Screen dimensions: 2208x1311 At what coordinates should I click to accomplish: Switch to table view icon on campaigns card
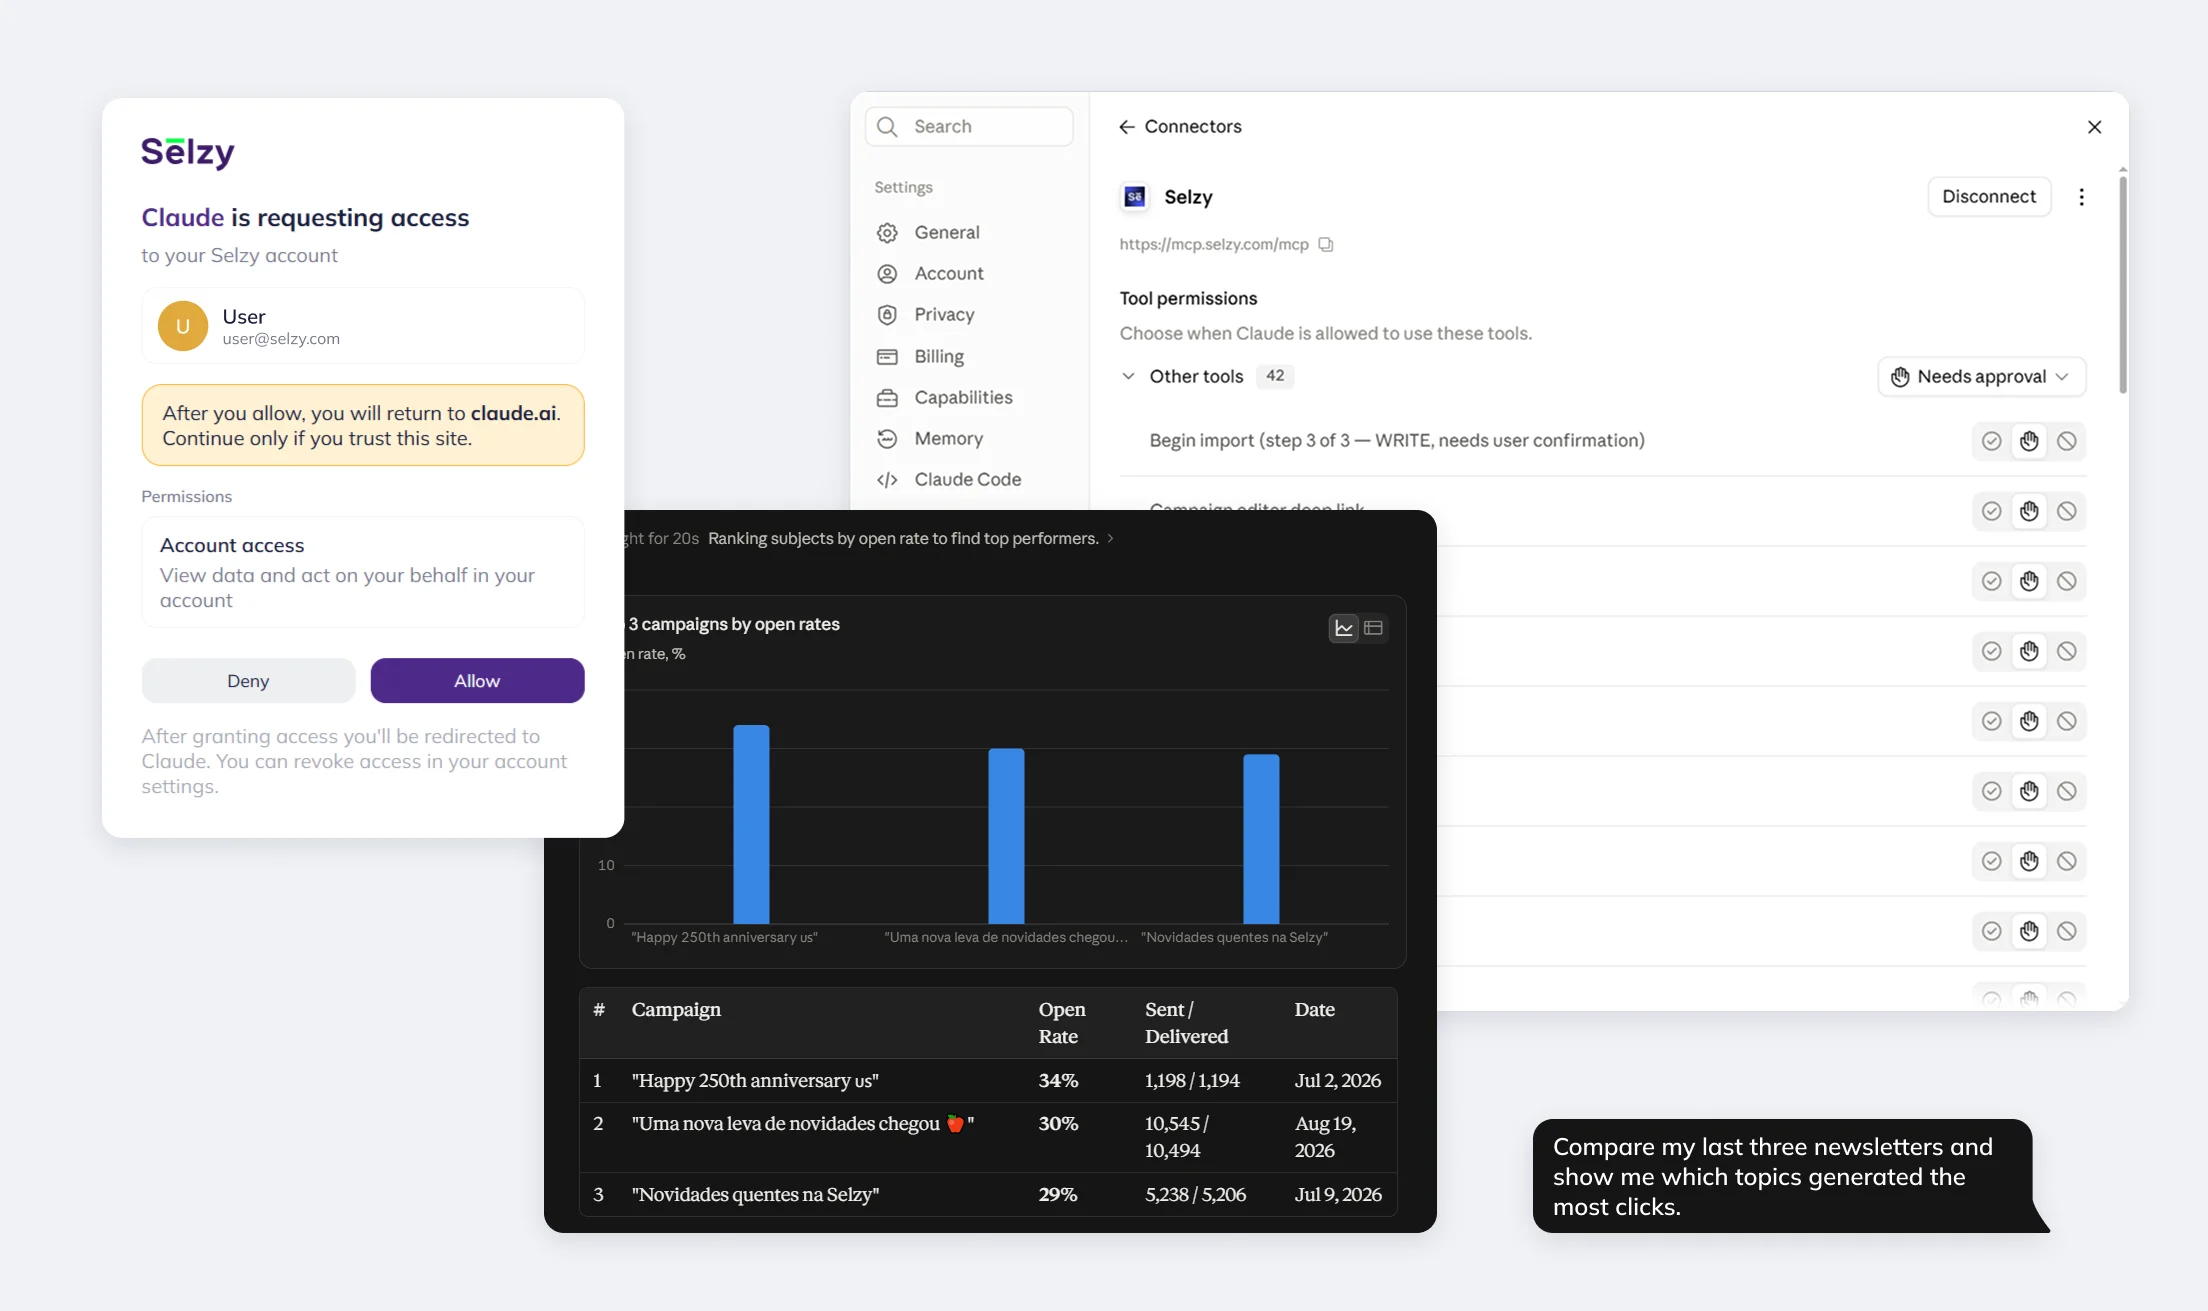tap(1373, 628)
